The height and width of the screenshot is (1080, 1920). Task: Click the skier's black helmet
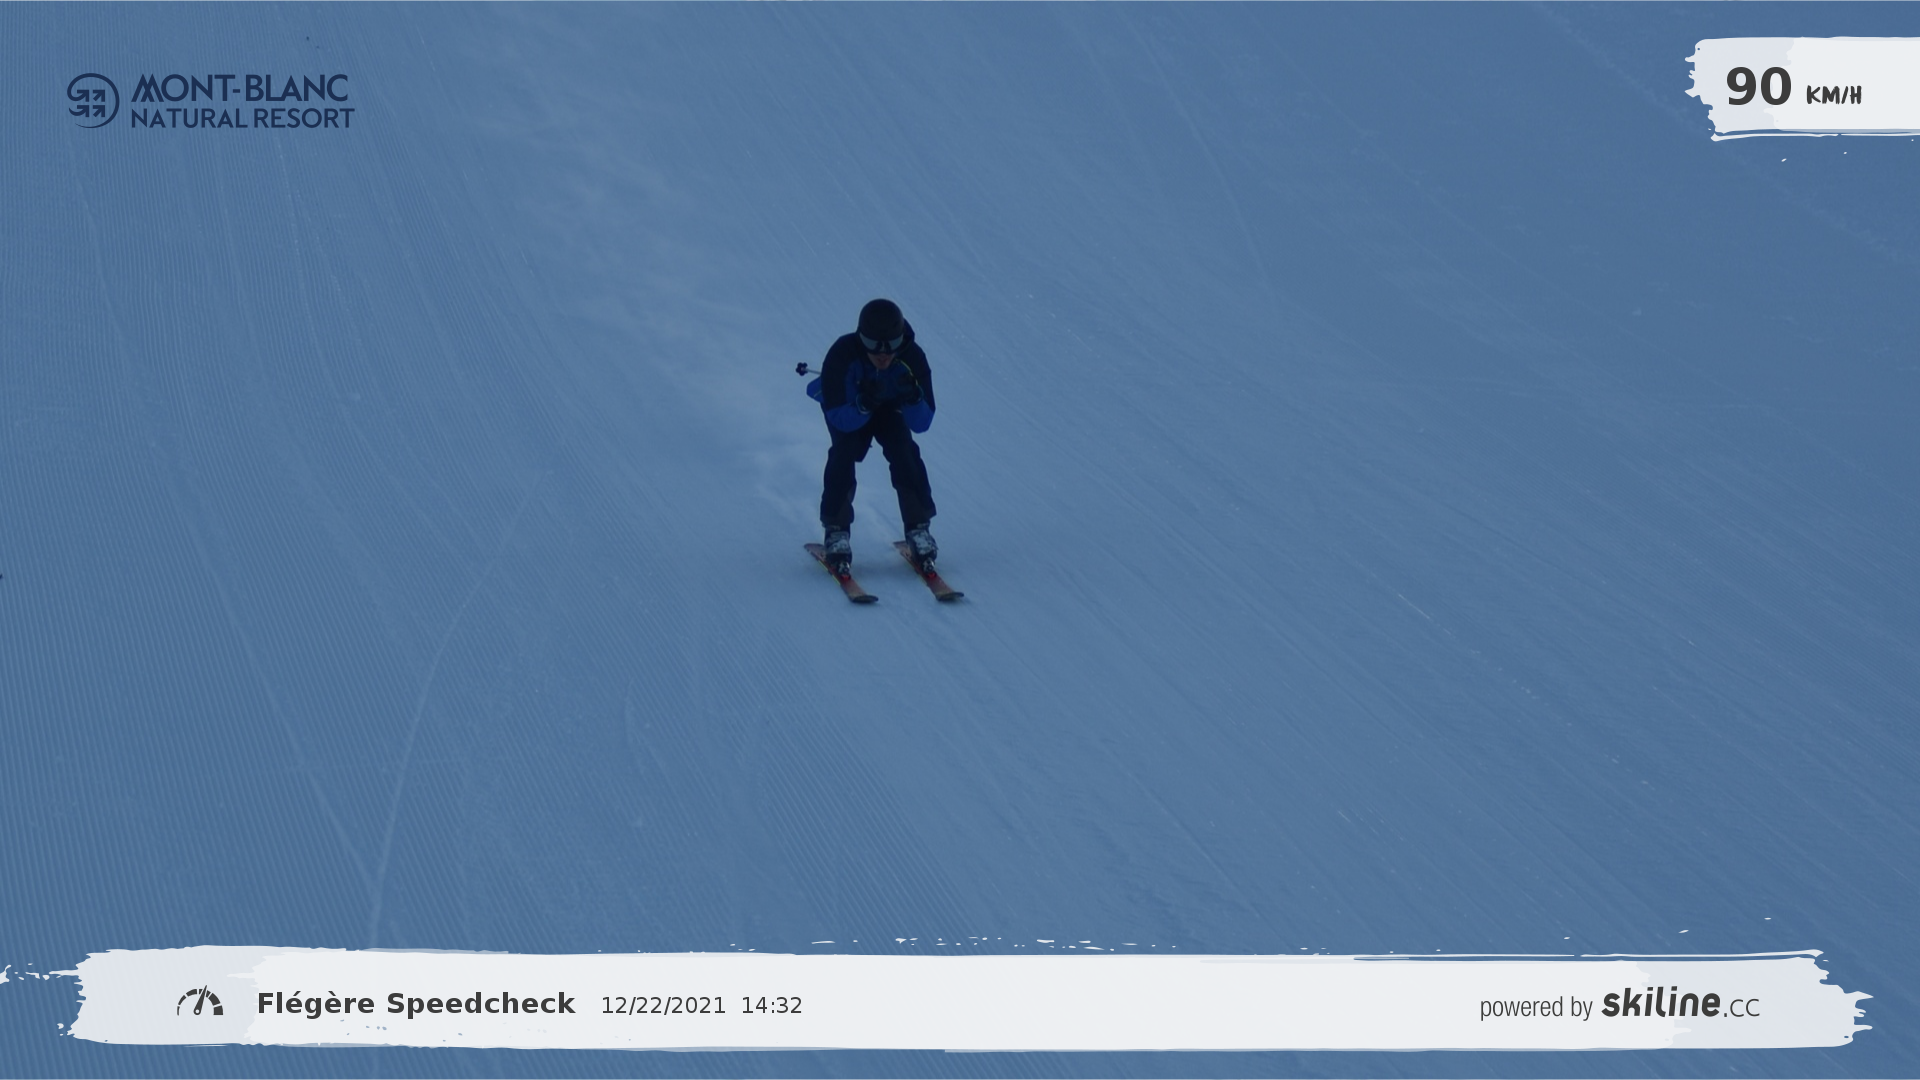point(880,317)
